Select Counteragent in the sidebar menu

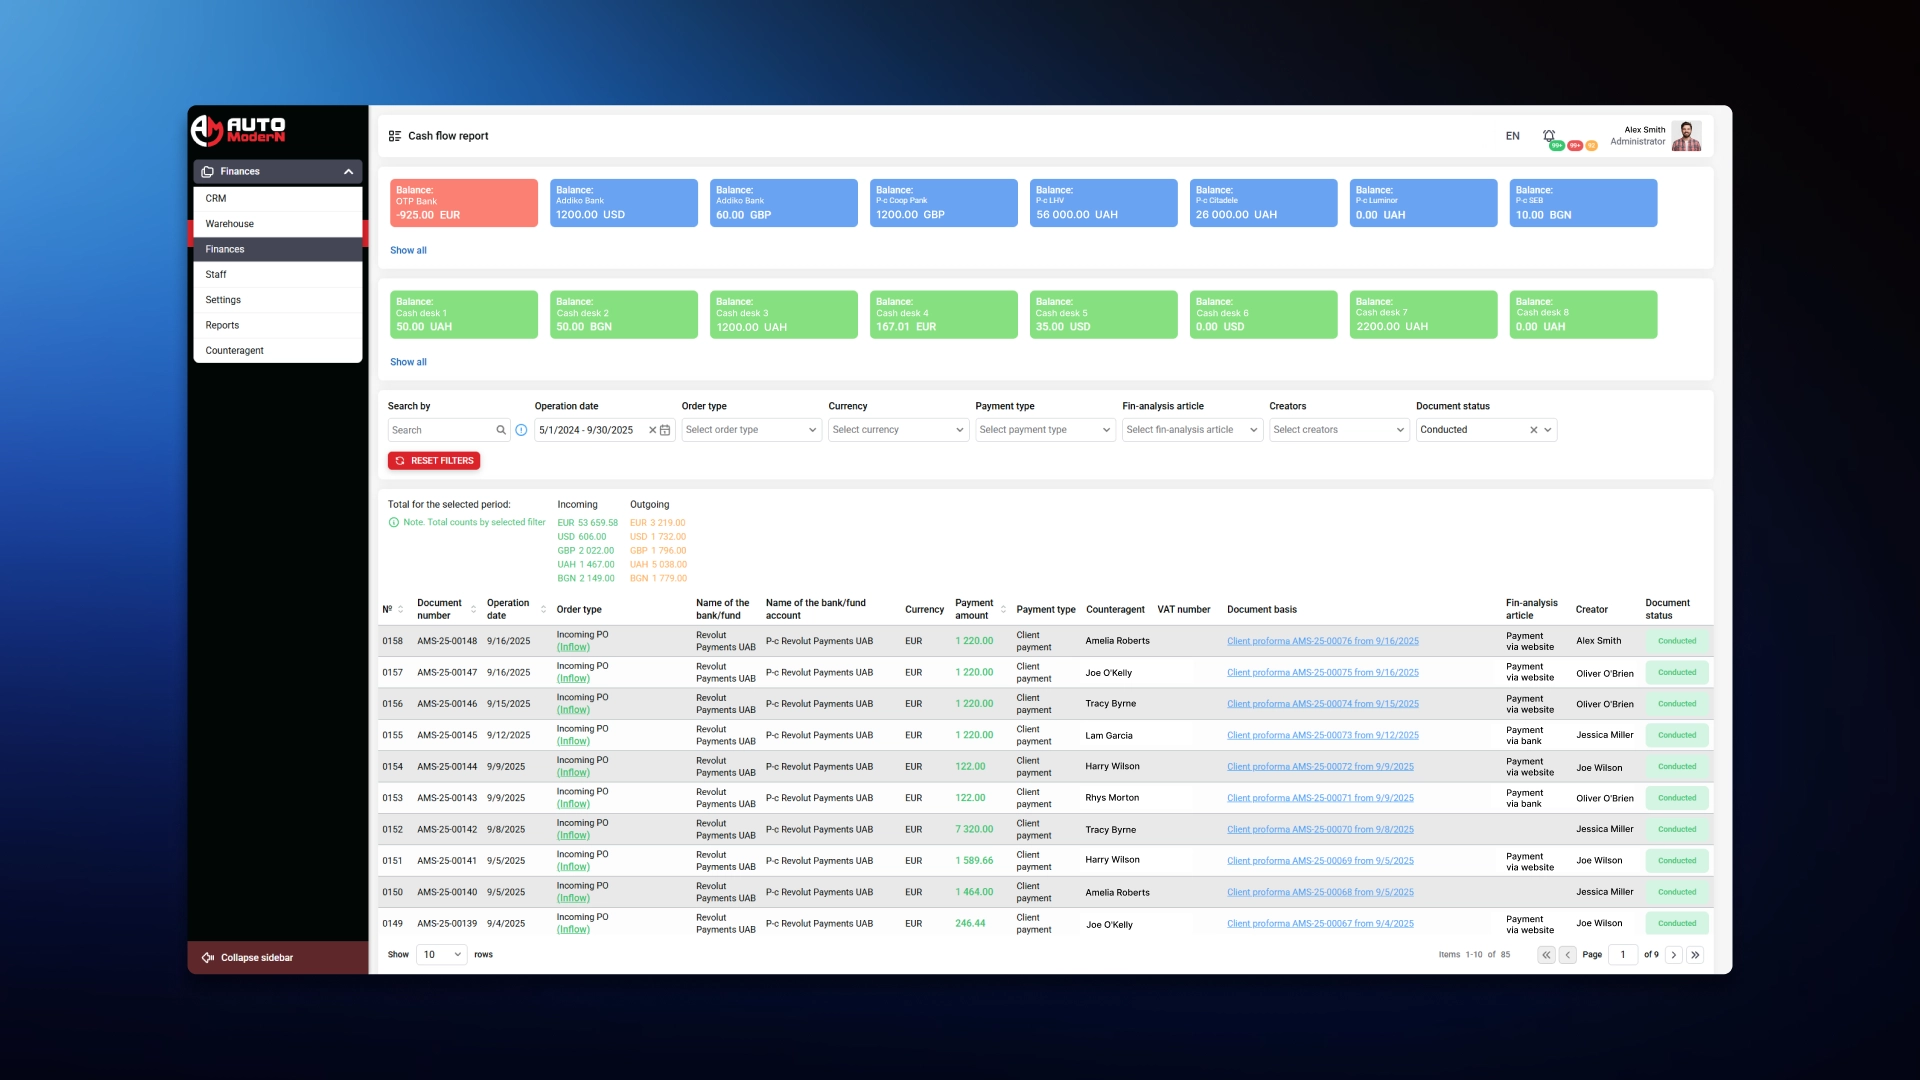(x=235, y=351)
